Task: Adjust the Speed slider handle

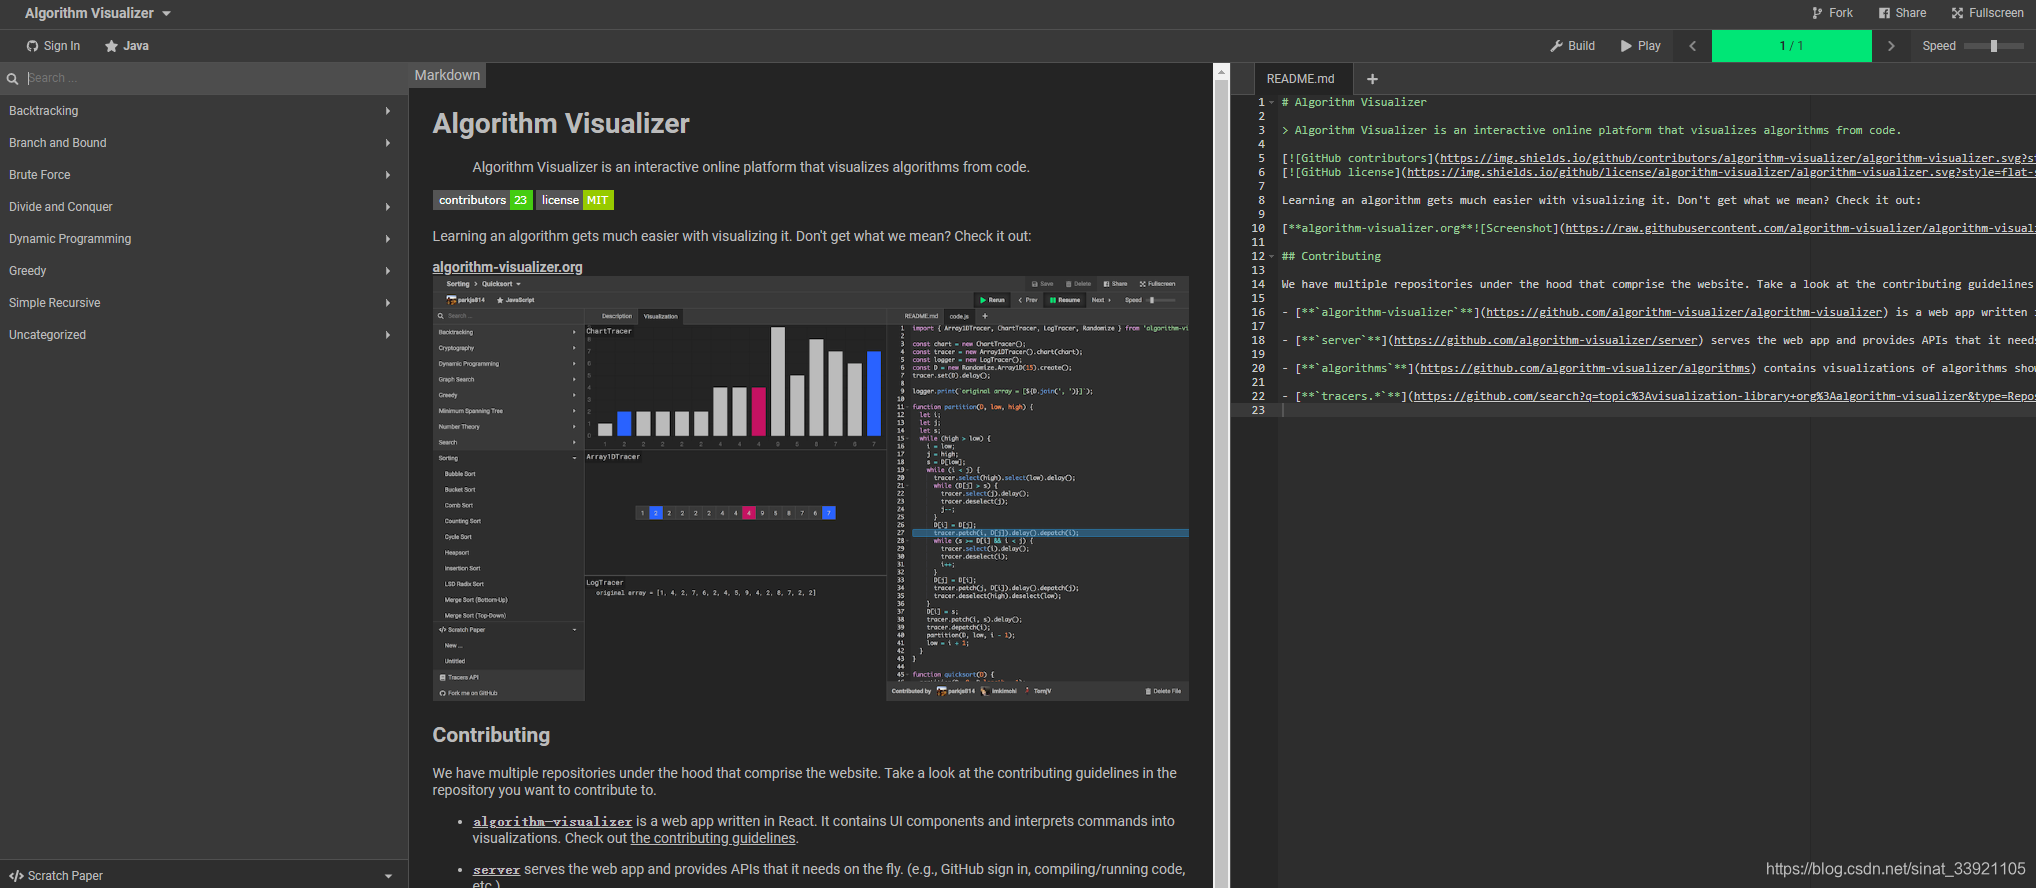Action: tap(1993, 46)
